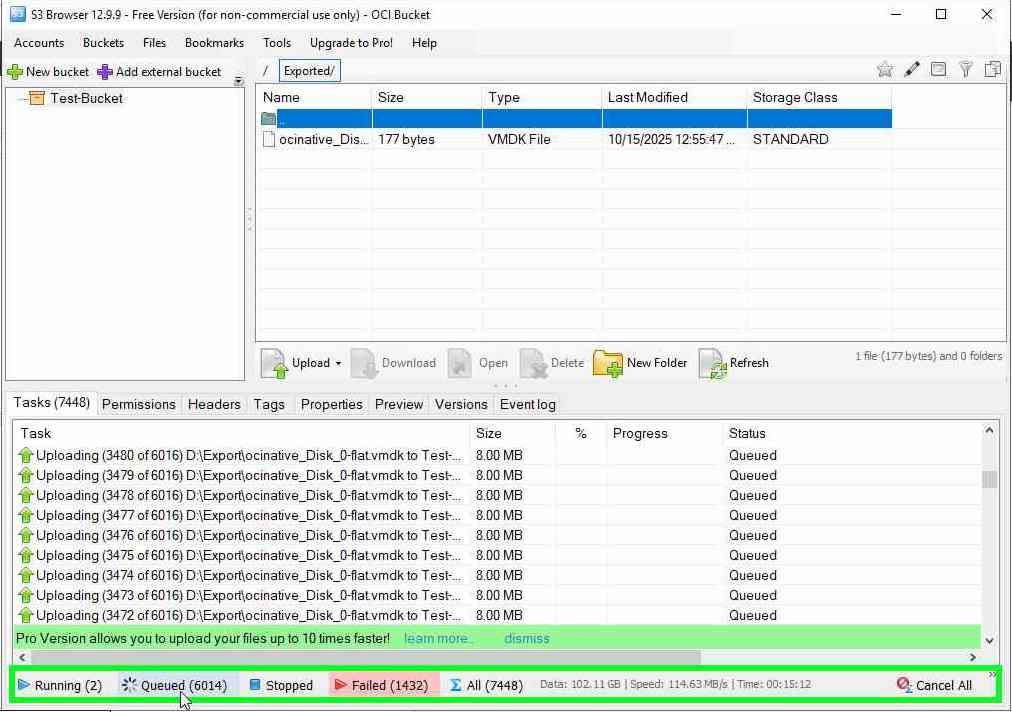Click the green plus New bucket icon
Image resolution: width=1012 pixels, height=712 pixels.
tap(15, 72)
